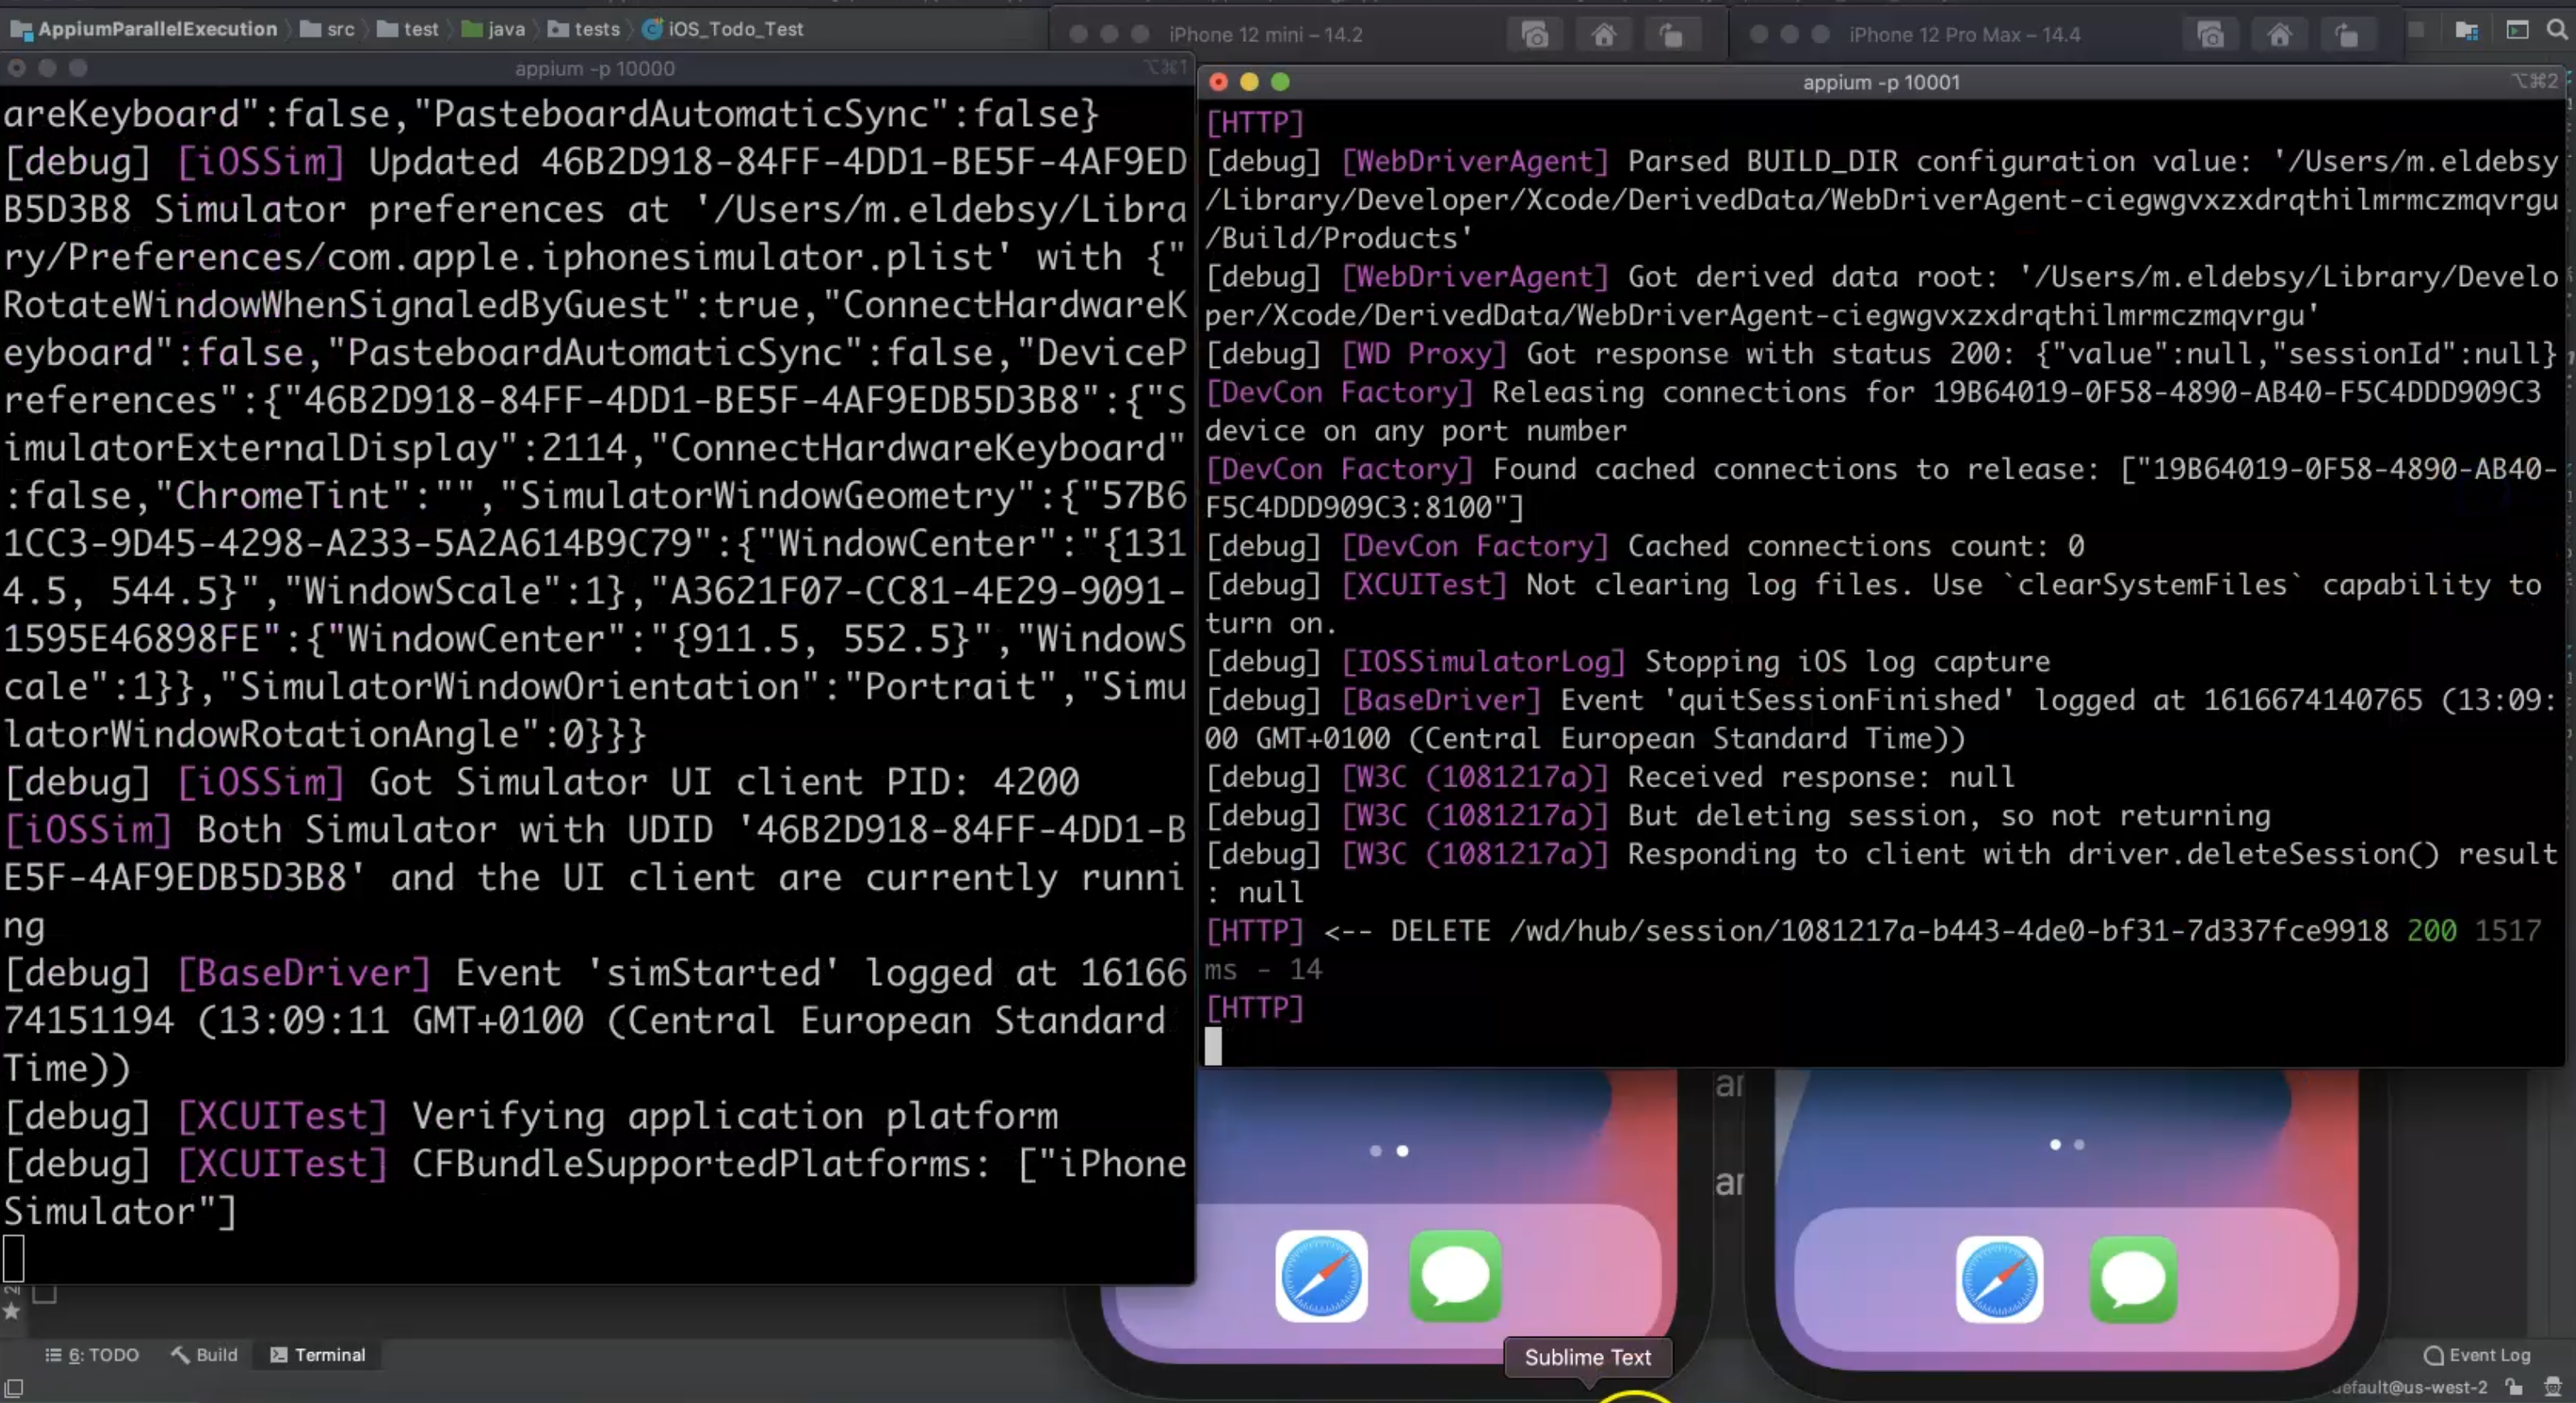Open Messages on the iPhone 12 Pro Max
Screen dimensions: 2576x1403
pos(2133,1279)
